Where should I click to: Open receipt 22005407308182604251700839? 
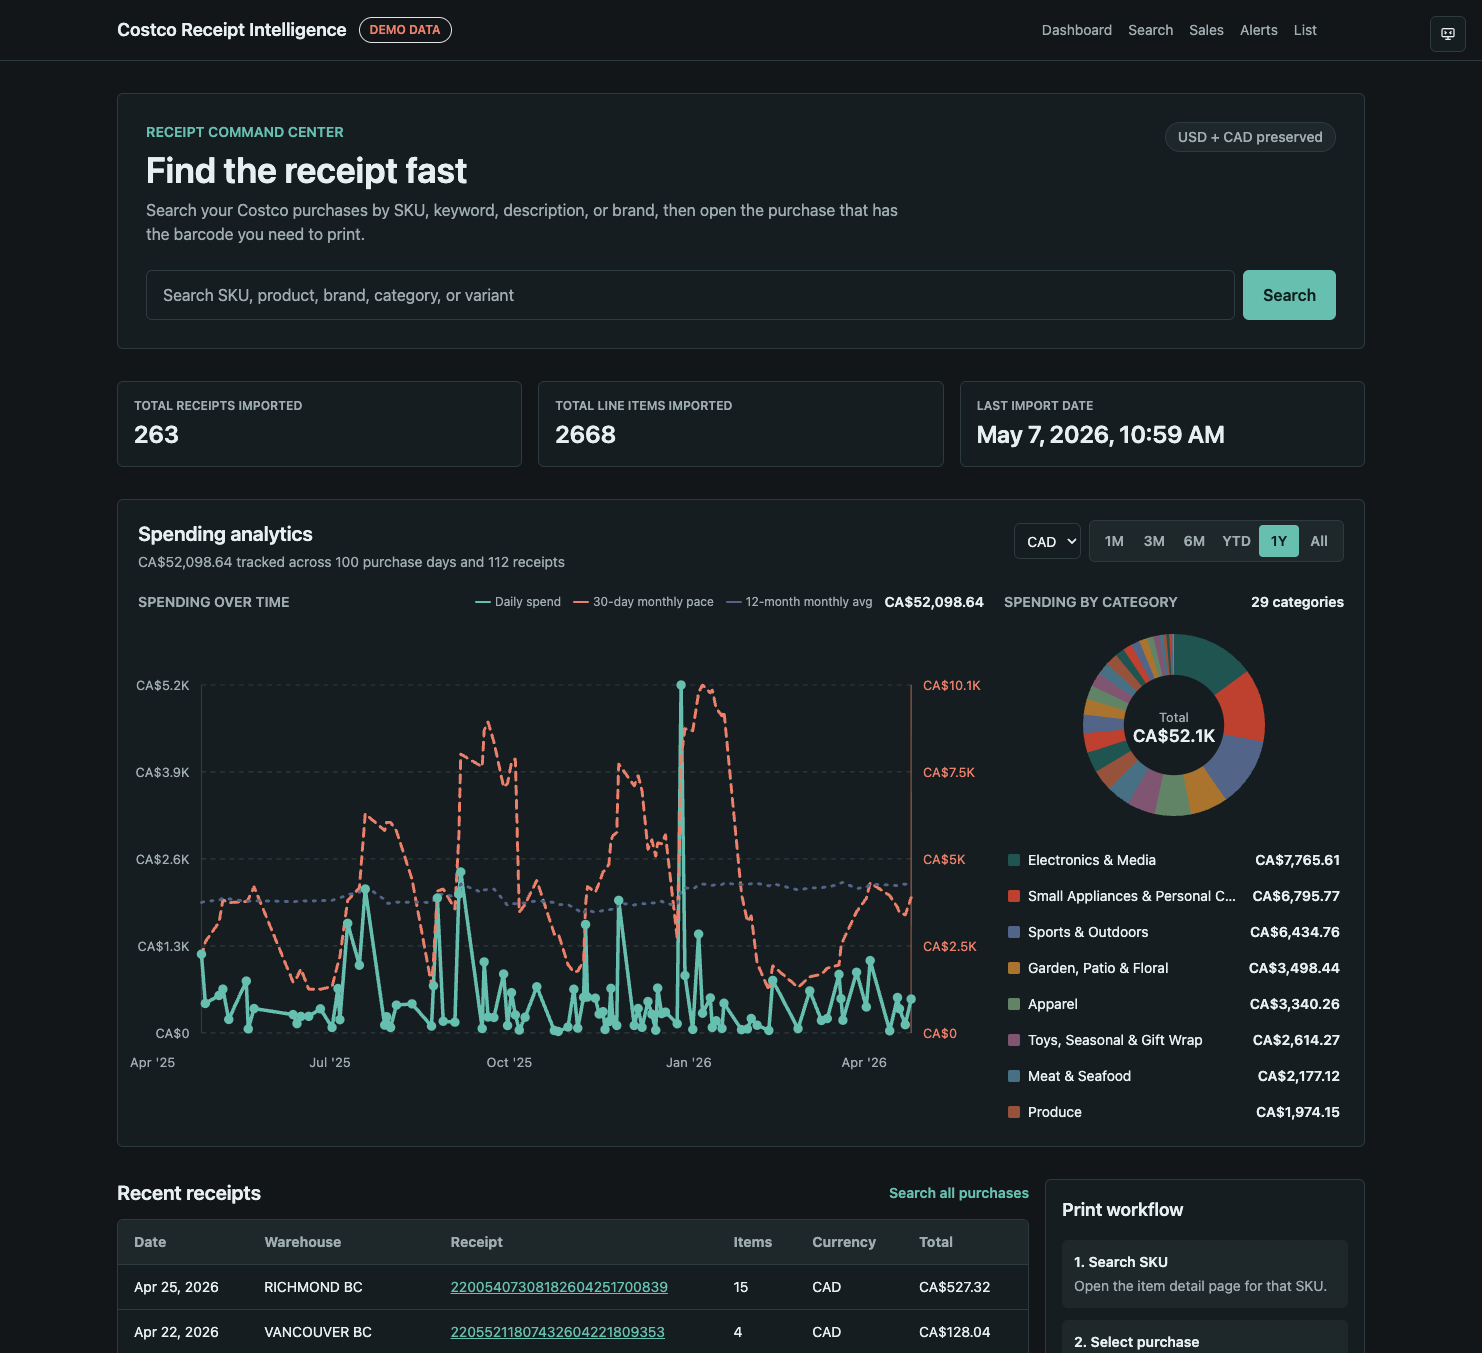click(559, 1287)
